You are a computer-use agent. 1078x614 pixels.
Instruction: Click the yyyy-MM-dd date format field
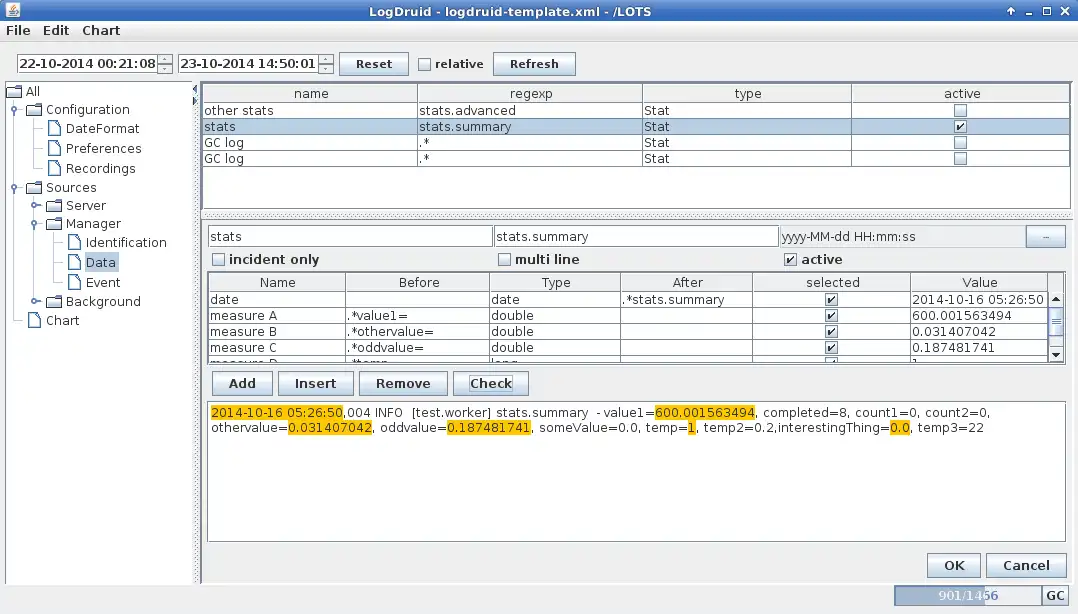coord(903,237)
